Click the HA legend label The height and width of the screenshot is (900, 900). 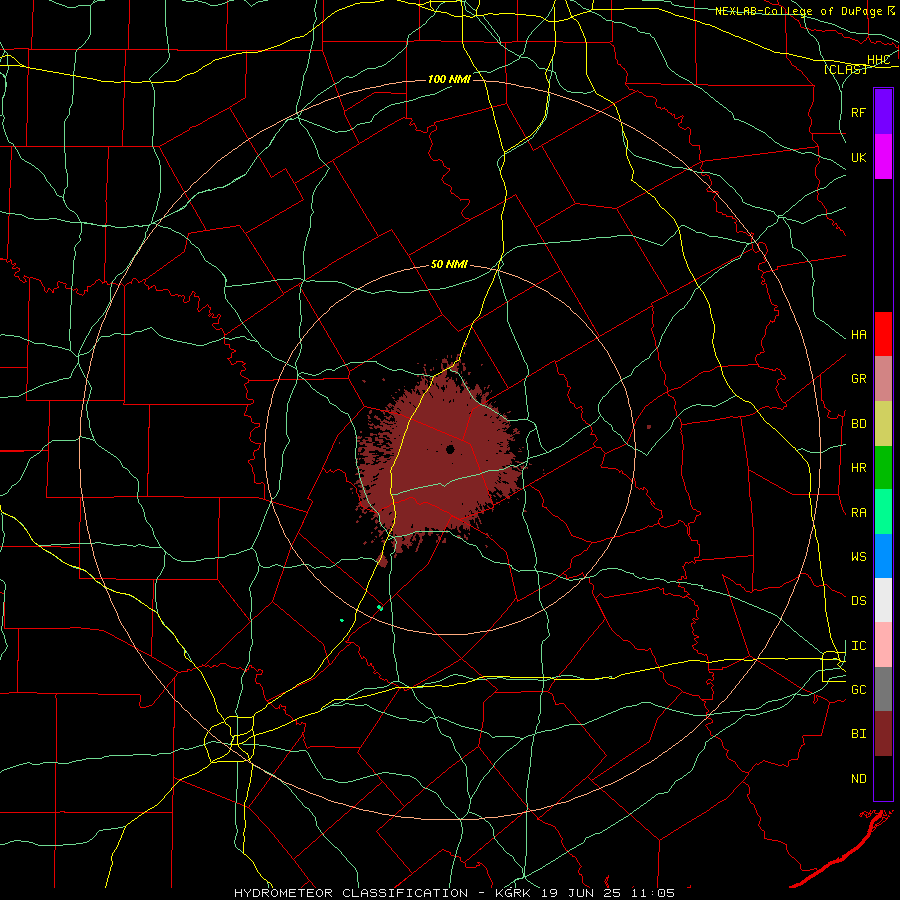[858, 335]
